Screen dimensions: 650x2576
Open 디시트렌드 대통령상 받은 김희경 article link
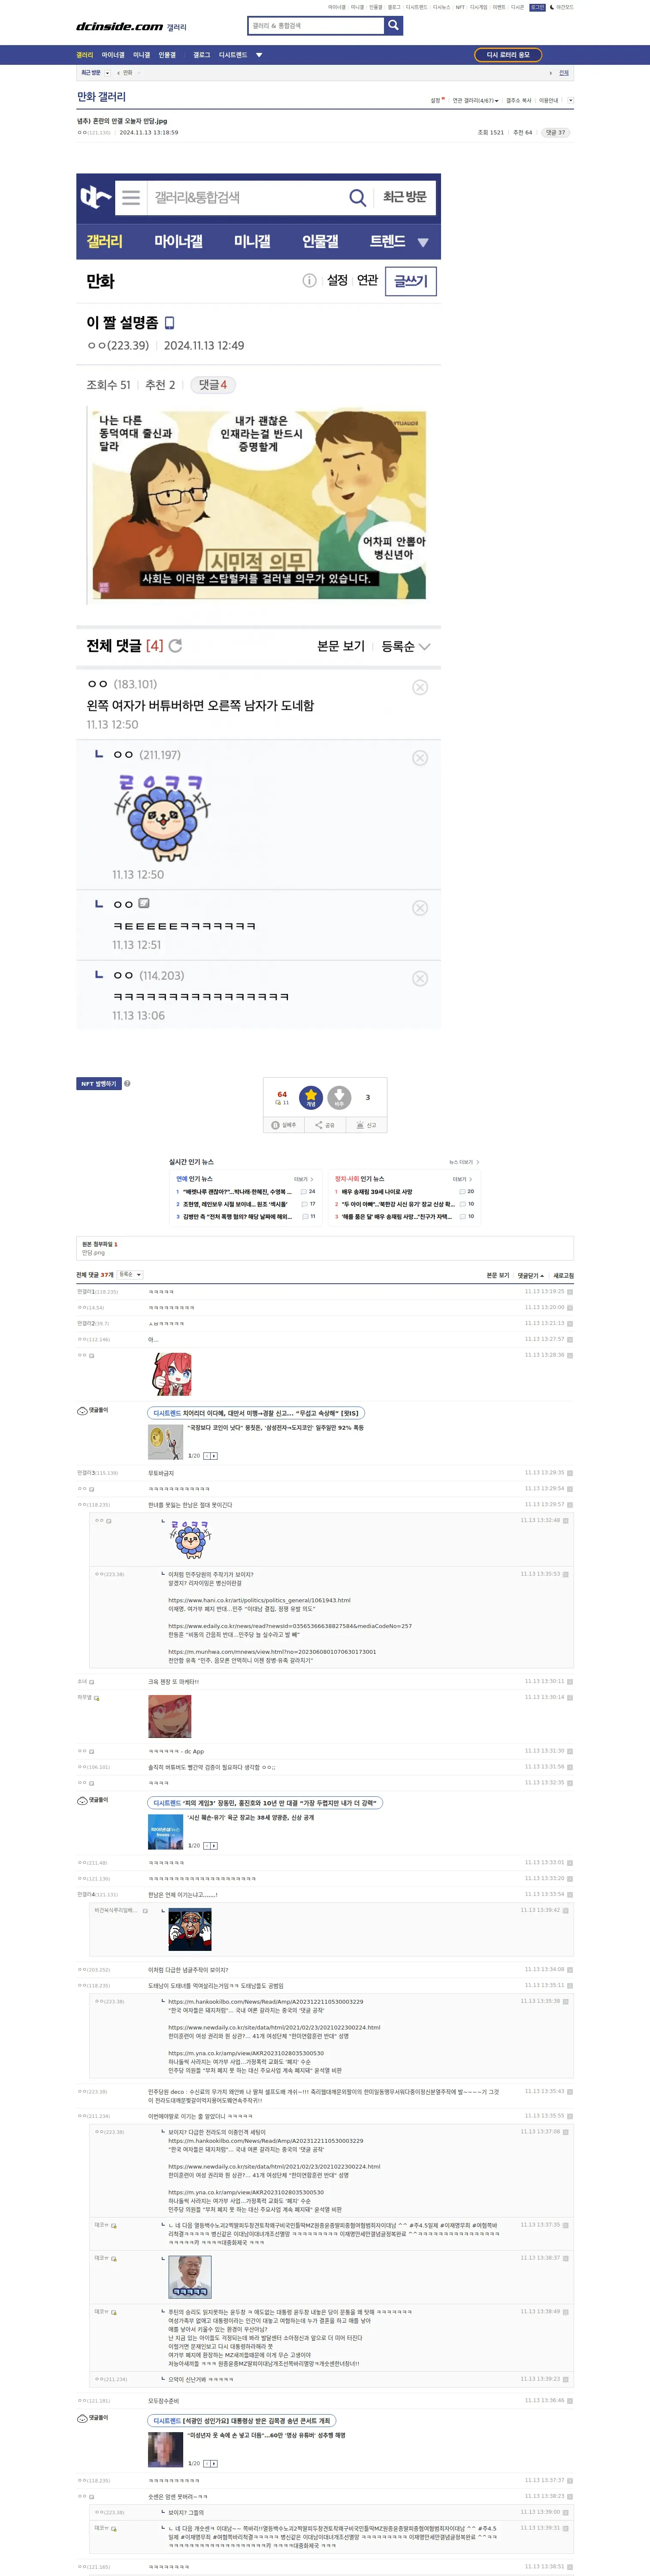pyautogui.click(x=241, y=2421)
